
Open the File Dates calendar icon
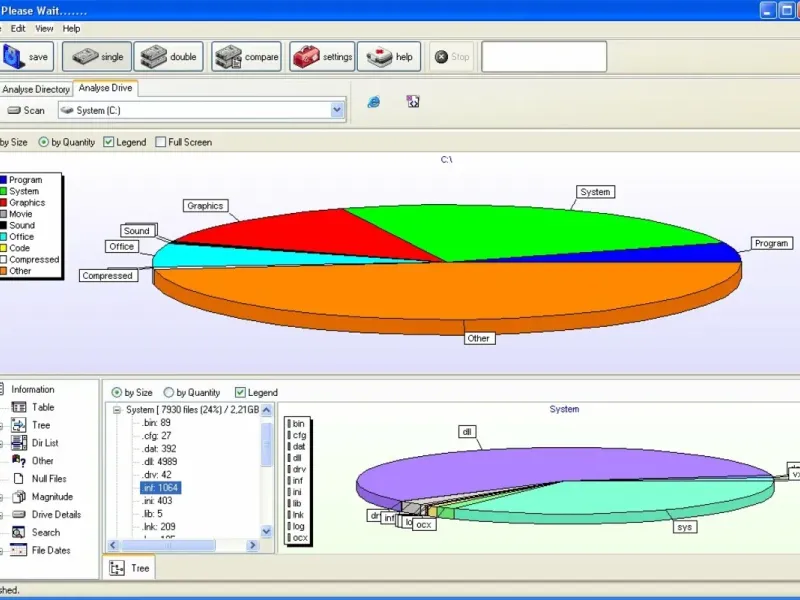[x=19, y=550]
